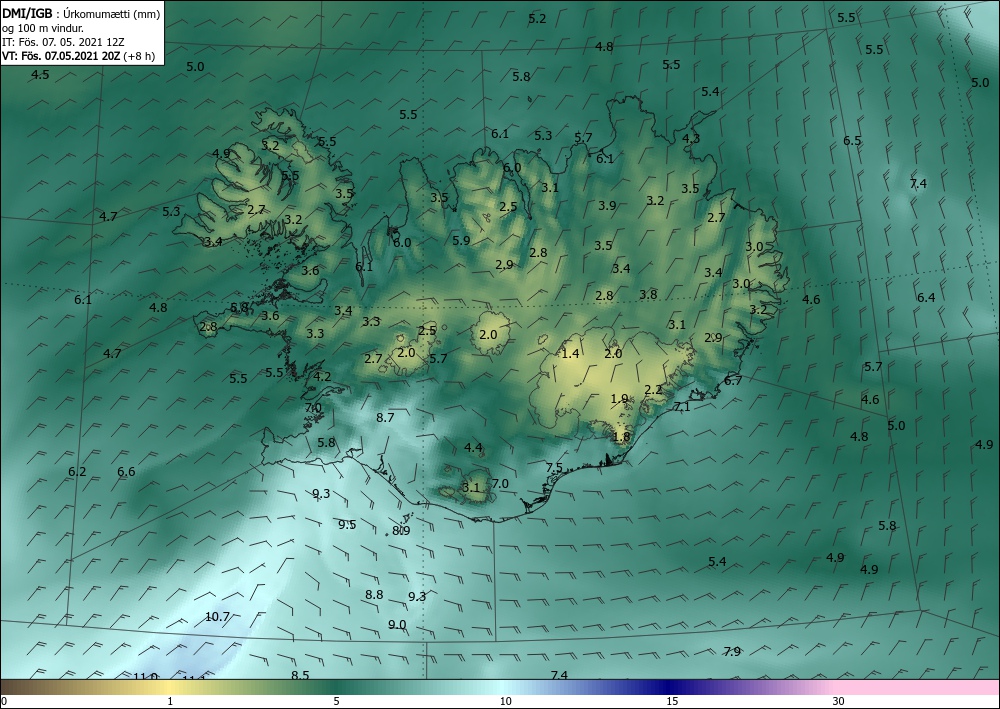The height and width of the screenshot is (709, 1000).
Task: Click the 6.5 value in the northeast ocean
Action: (x=852, y=140)
